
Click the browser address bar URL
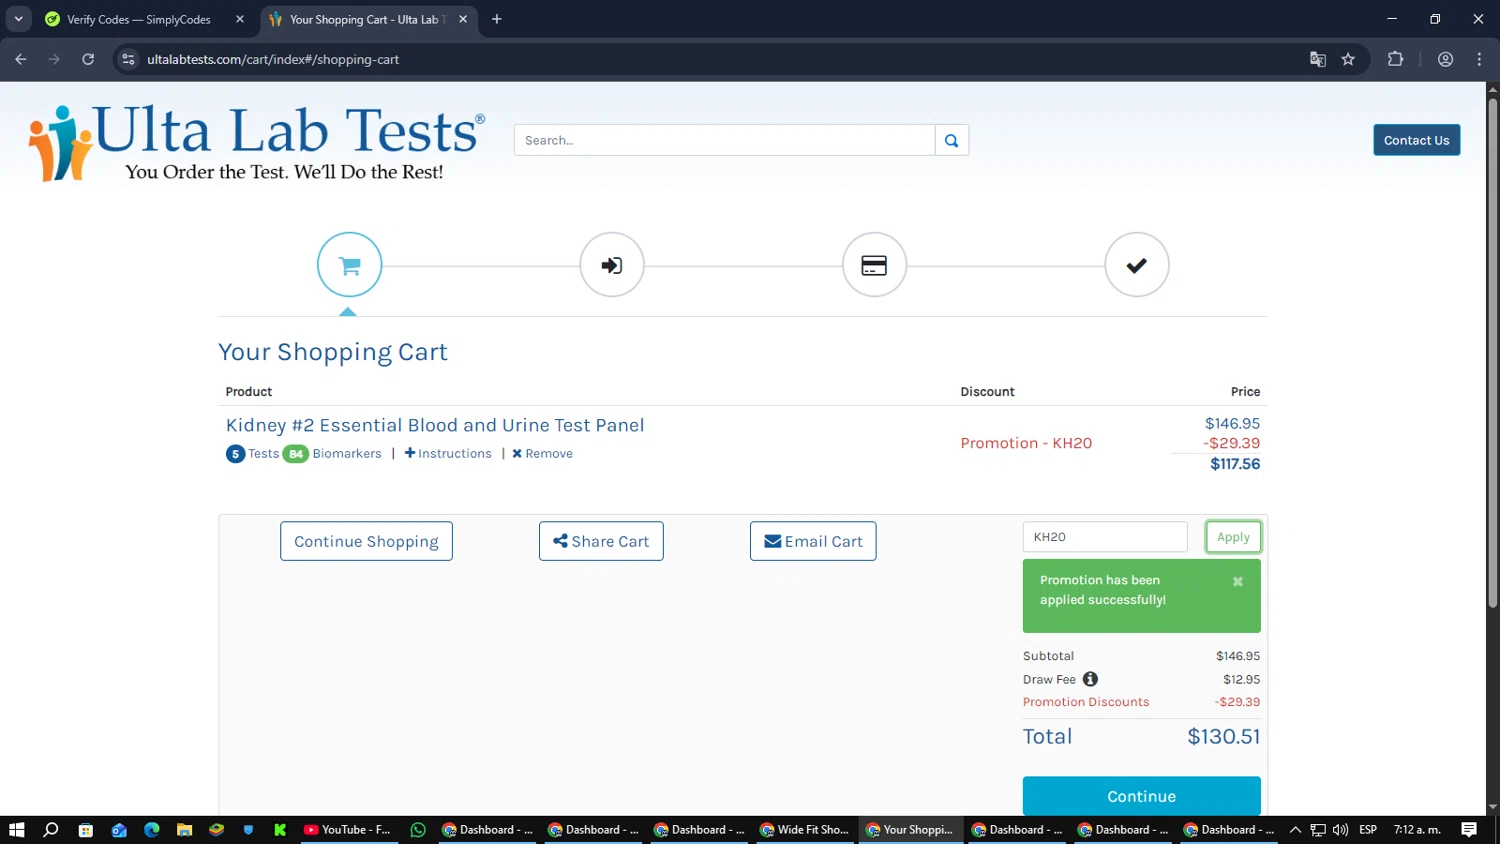point(273,59)
